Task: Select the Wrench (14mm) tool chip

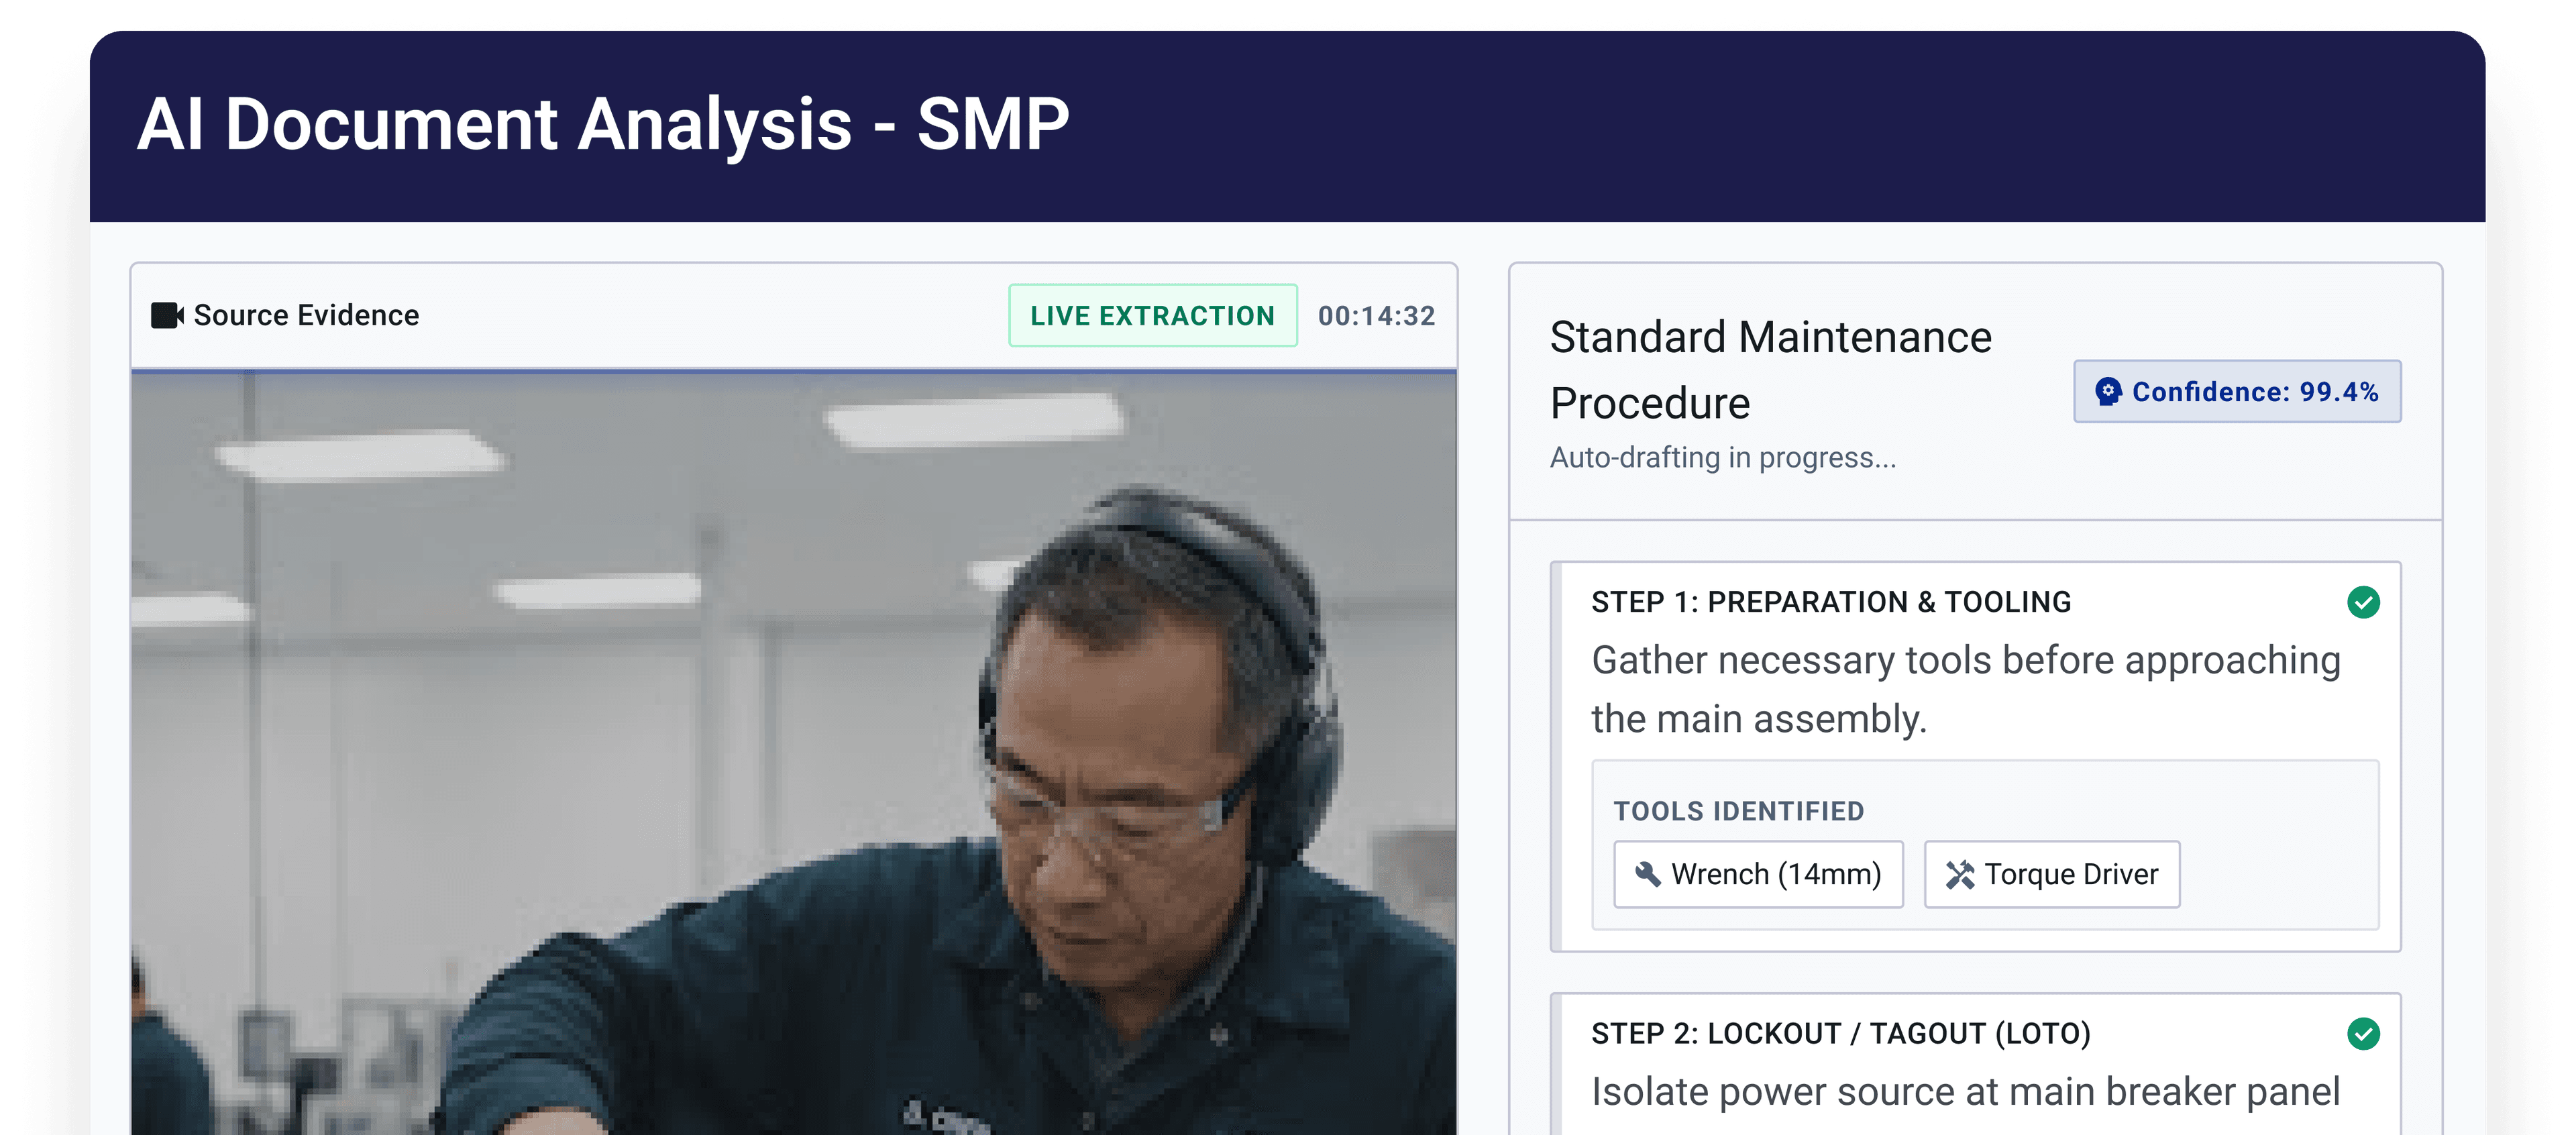Action: tap(1758, 874)
